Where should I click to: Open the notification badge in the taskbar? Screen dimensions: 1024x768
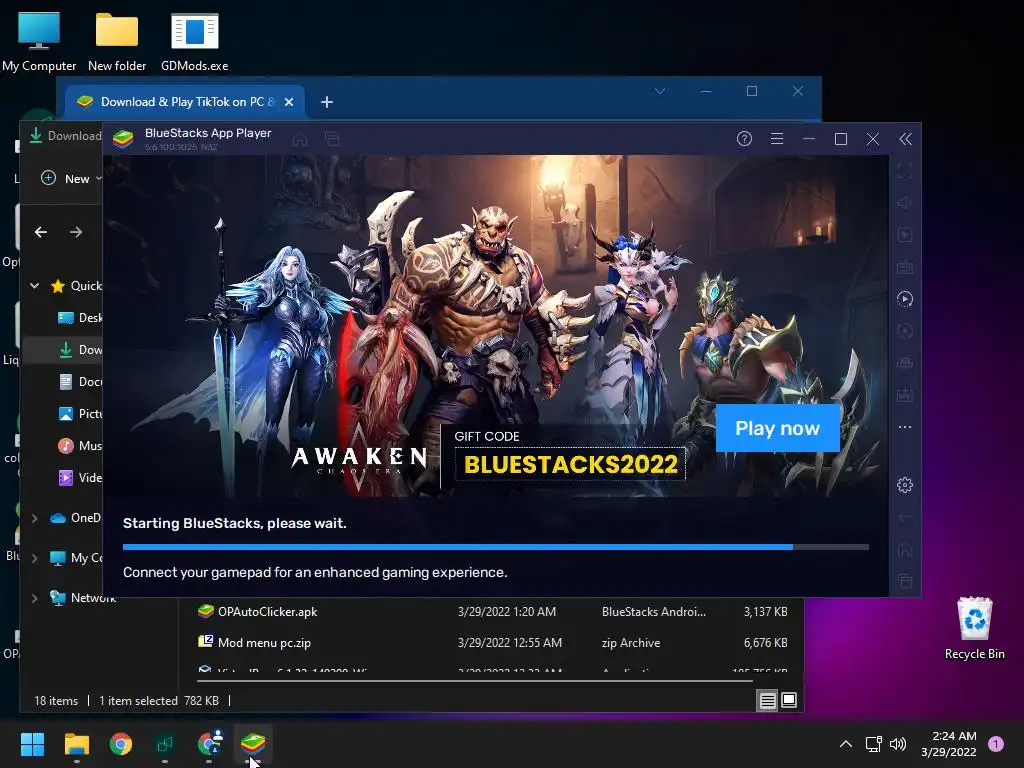coord(996,743)
